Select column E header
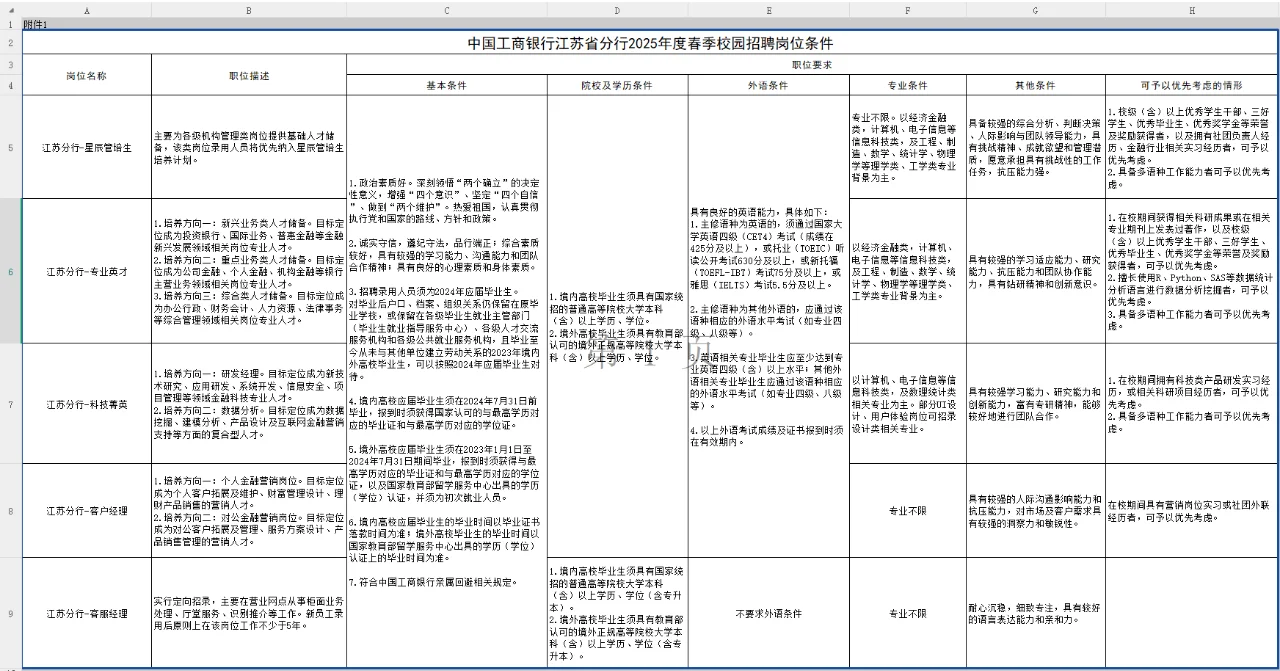This screenshot has width=1280, height=671. click(x=768, y=10)
